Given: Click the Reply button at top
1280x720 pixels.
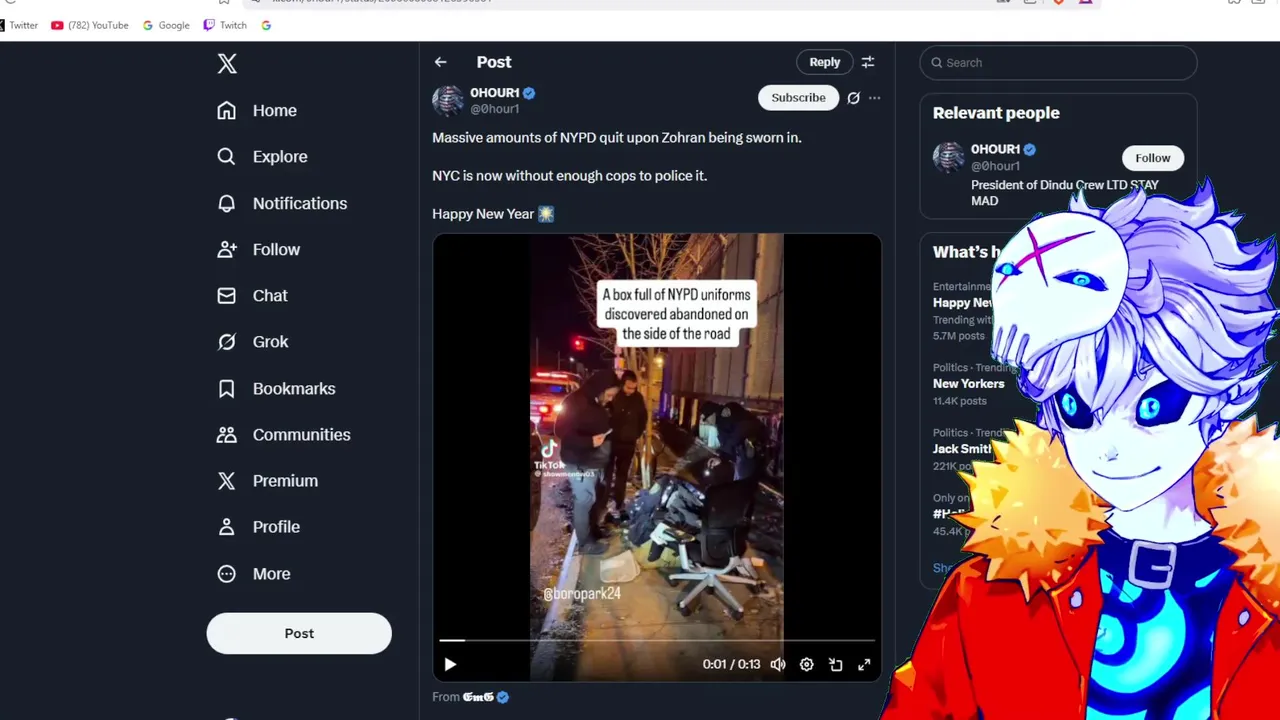Looking at the screenshot, I should point(824,62).
